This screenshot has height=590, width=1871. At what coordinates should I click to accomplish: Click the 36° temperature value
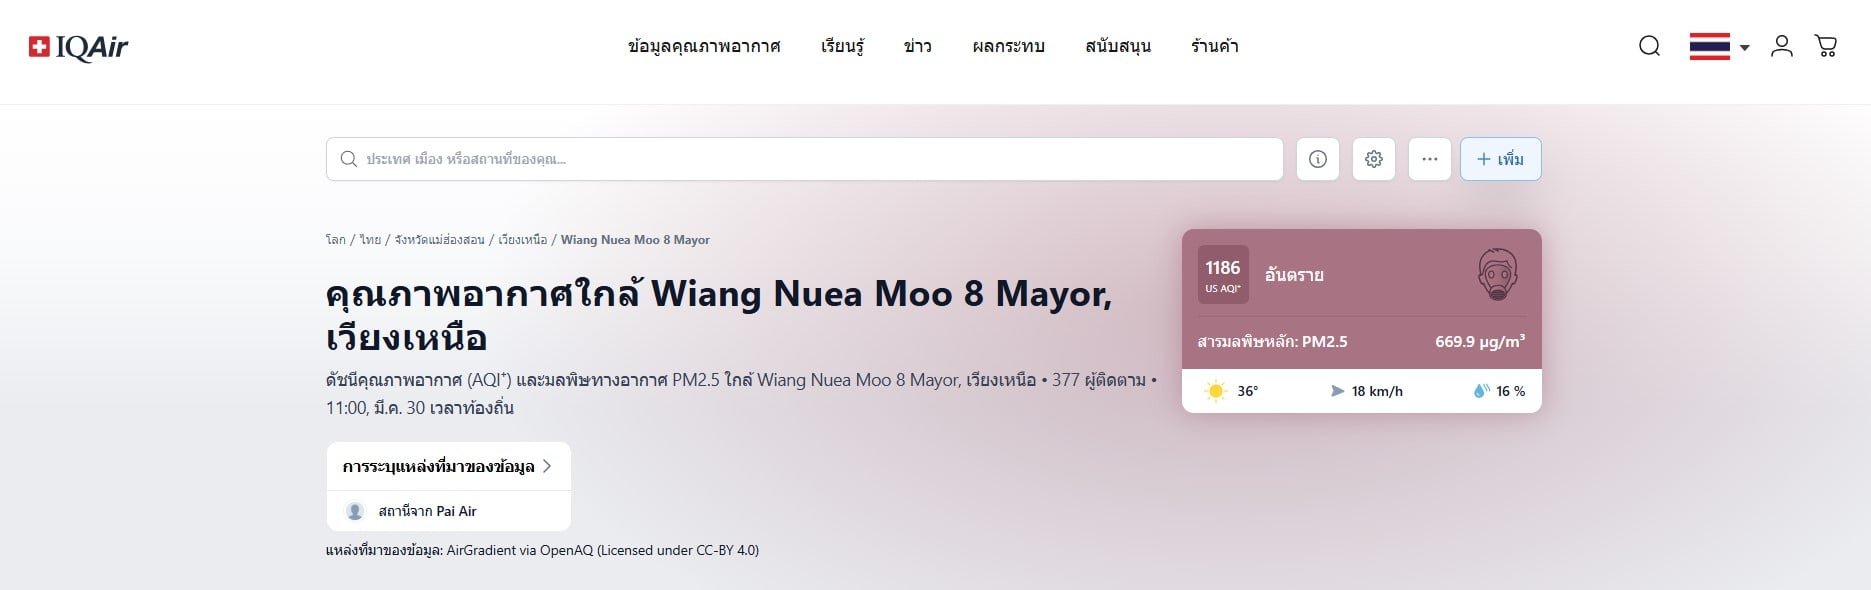(1247, 391)
